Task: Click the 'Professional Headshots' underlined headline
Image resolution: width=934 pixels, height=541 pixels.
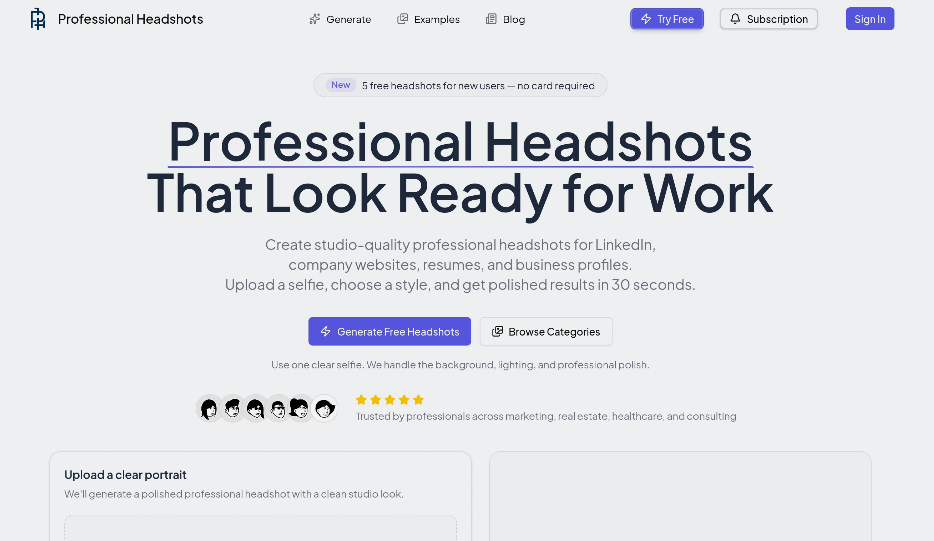Action: pos(460,142)
